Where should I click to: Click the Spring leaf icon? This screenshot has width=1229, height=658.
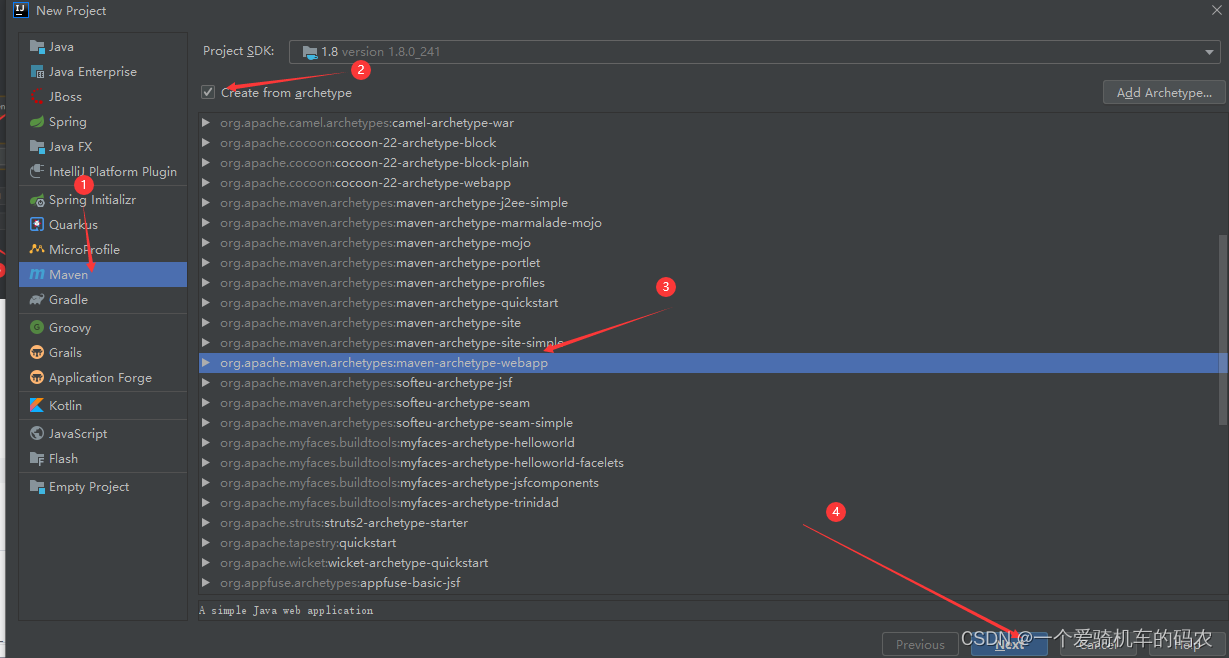[37, 122]
